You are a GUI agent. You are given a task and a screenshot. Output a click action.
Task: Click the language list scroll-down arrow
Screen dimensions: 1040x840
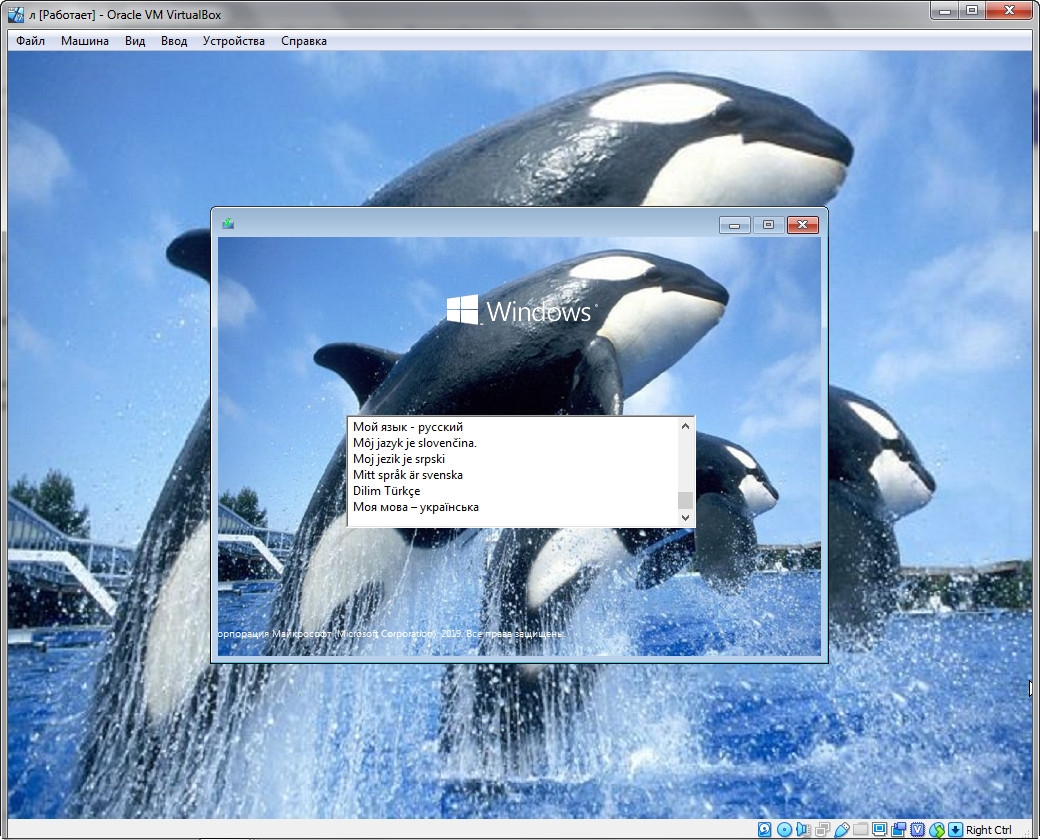685,517
